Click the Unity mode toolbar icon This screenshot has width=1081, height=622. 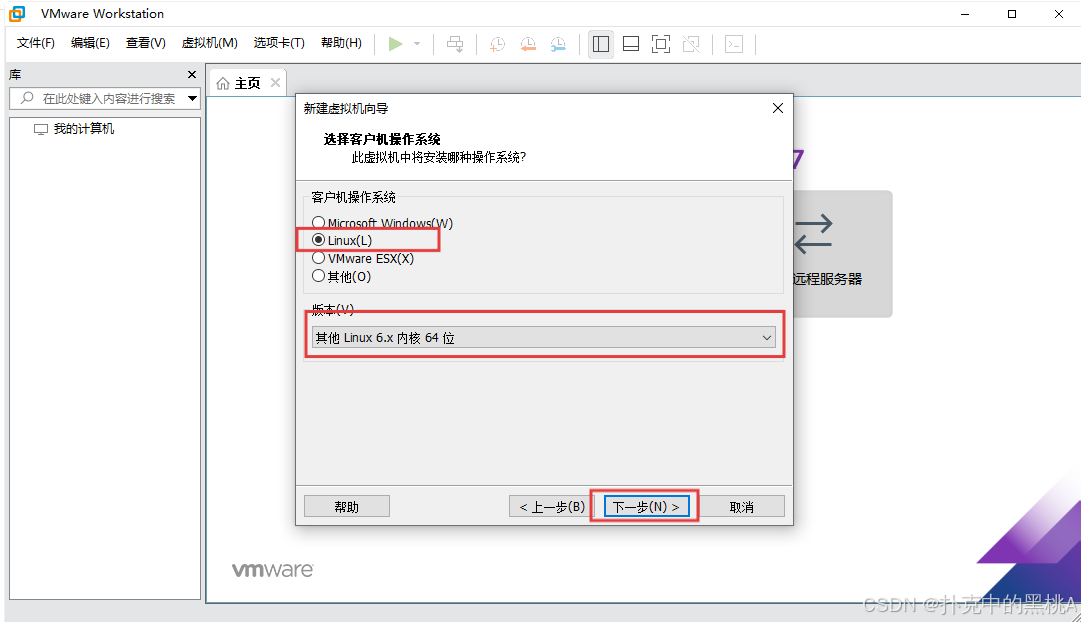pyautogui.click(x=691, y=44)
